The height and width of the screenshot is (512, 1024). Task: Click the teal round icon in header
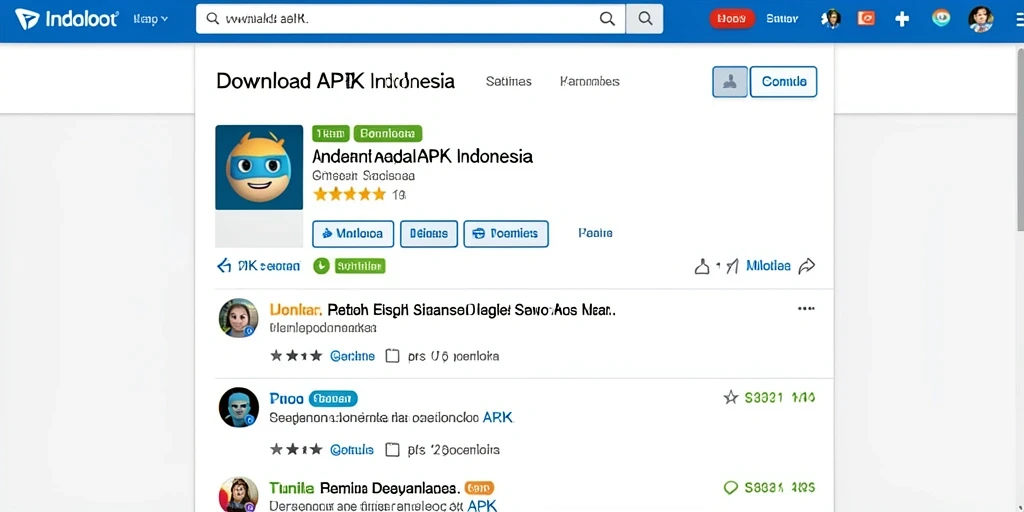[x=941, y=18]
